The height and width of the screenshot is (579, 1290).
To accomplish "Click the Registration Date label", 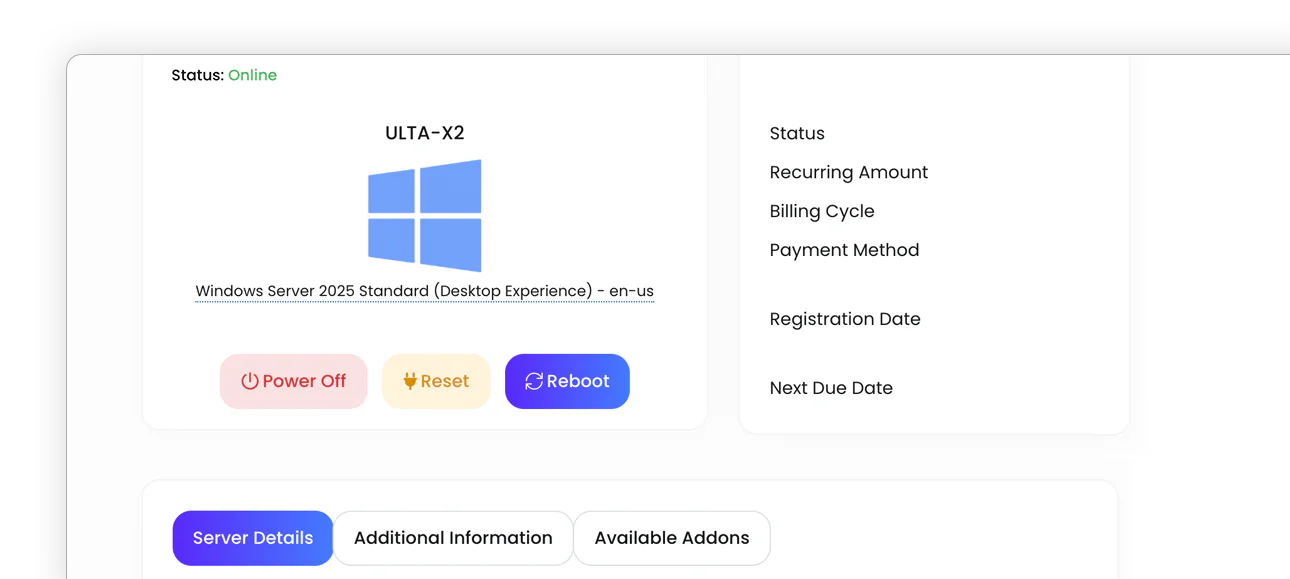I will tap(845, 318).
